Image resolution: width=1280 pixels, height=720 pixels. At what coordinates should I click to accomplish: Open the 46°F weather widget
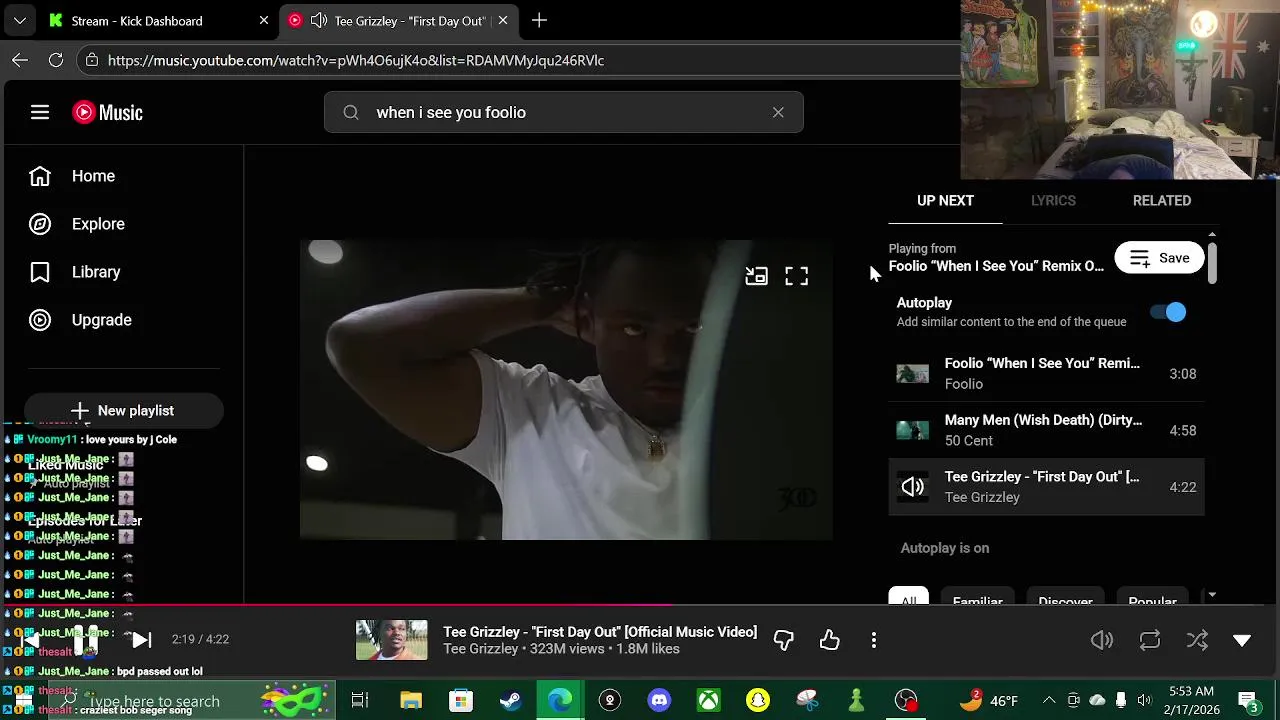pos(990,700)
